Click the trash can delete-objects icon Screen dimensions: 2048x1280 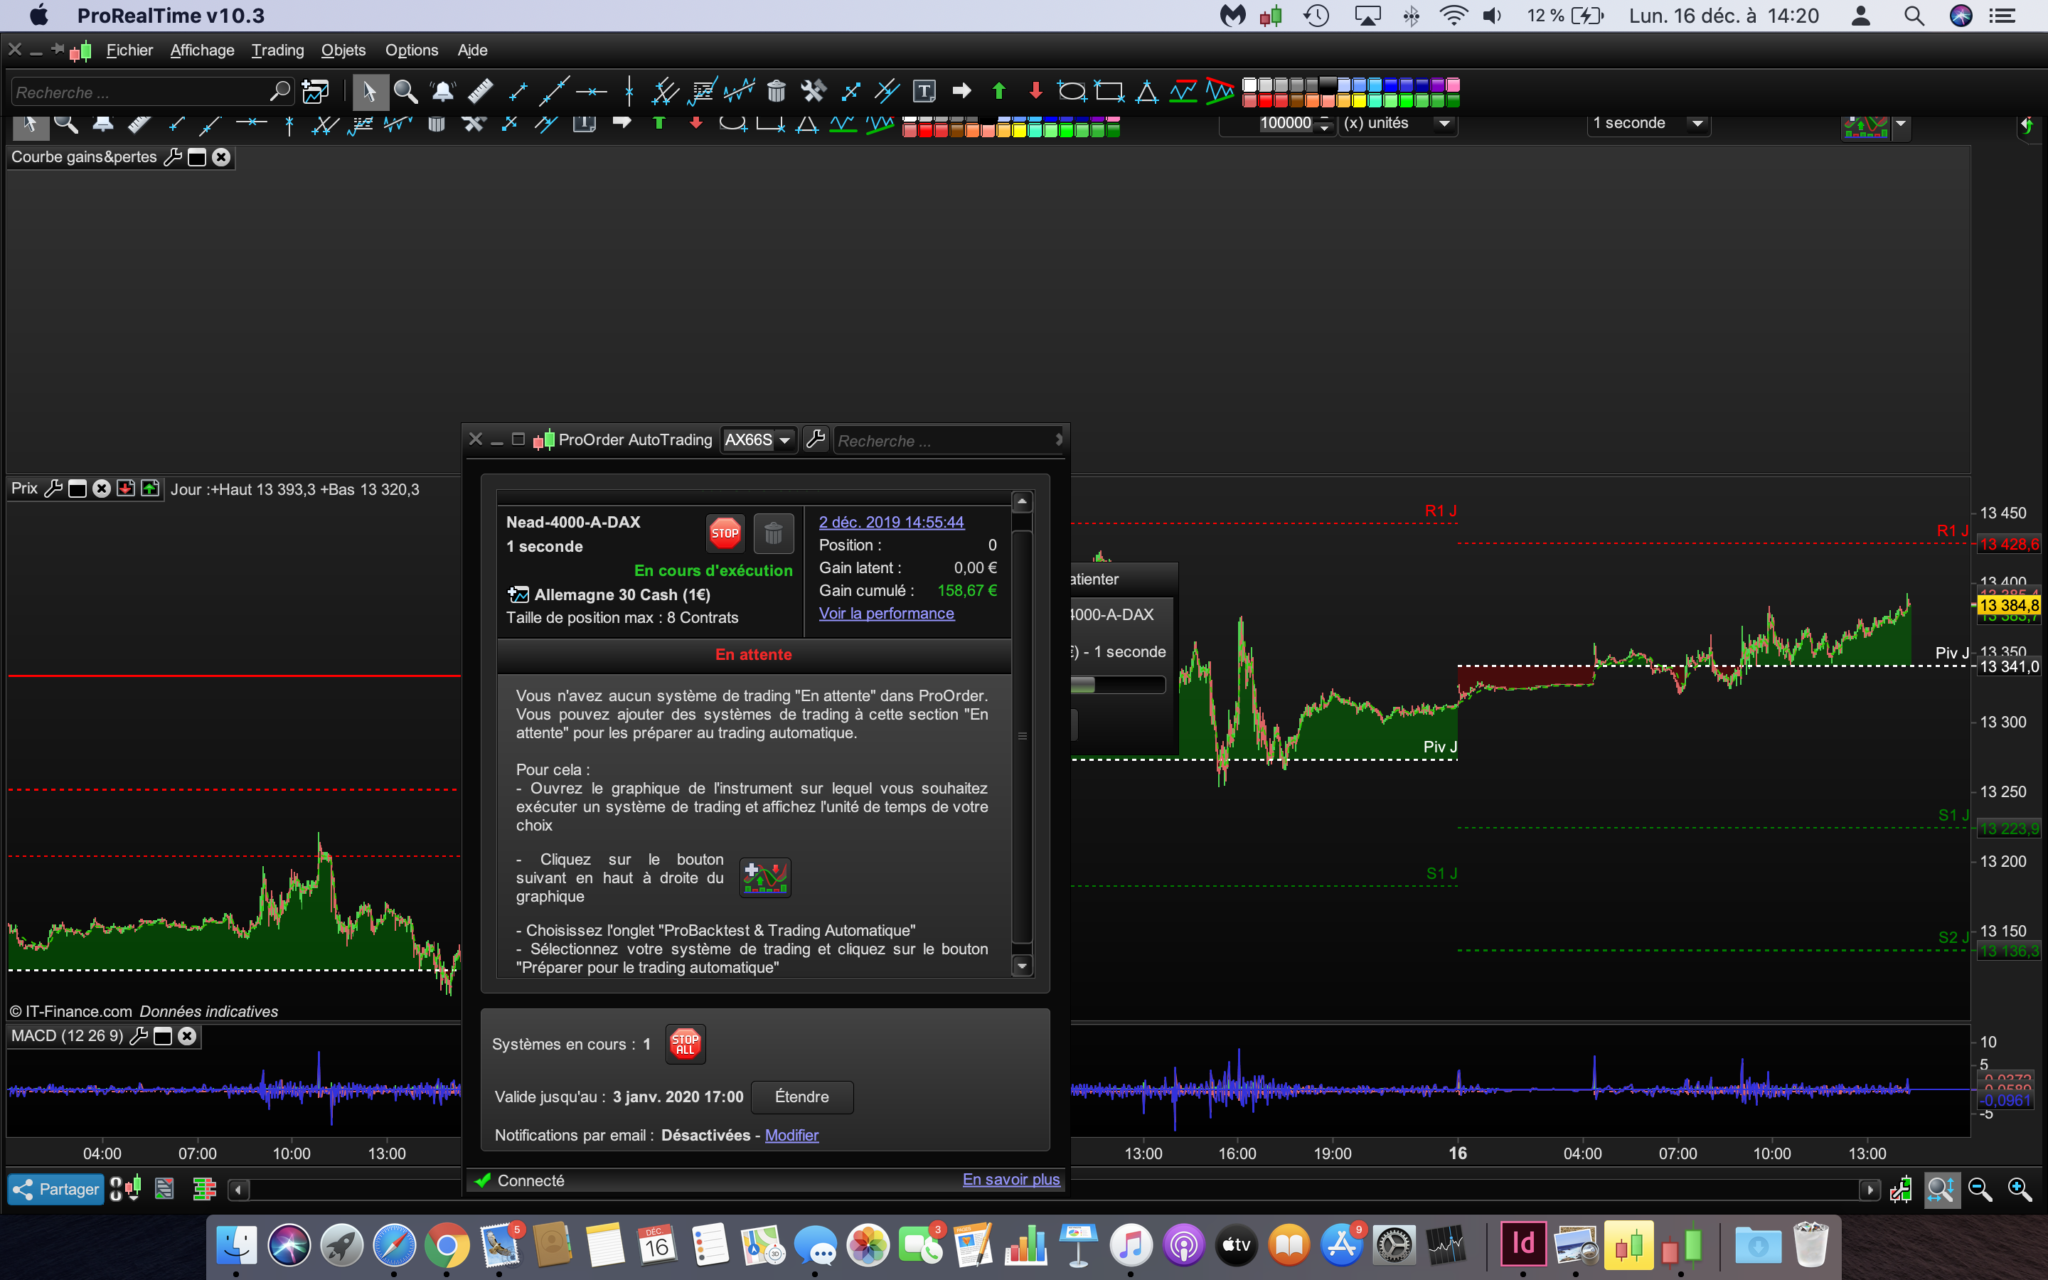776,92
